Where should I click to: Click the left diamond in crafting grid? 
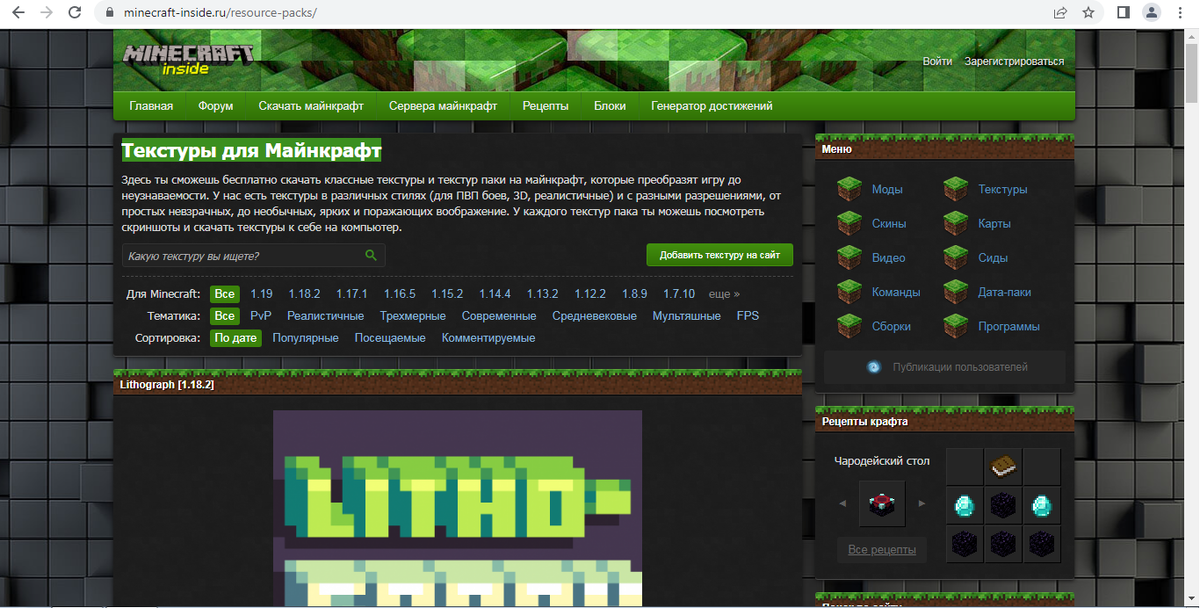pos(965,504)
